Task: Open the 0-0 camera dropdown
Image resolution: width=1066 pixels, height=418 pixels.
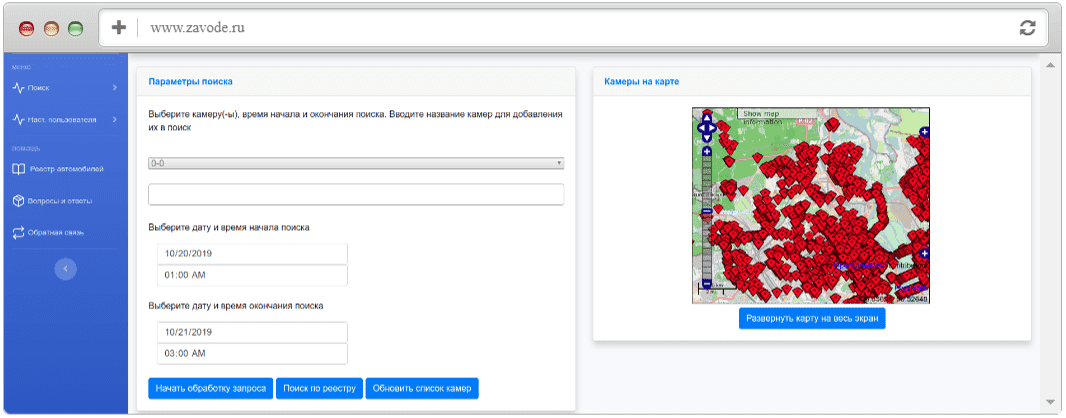Action: point(356,164)
